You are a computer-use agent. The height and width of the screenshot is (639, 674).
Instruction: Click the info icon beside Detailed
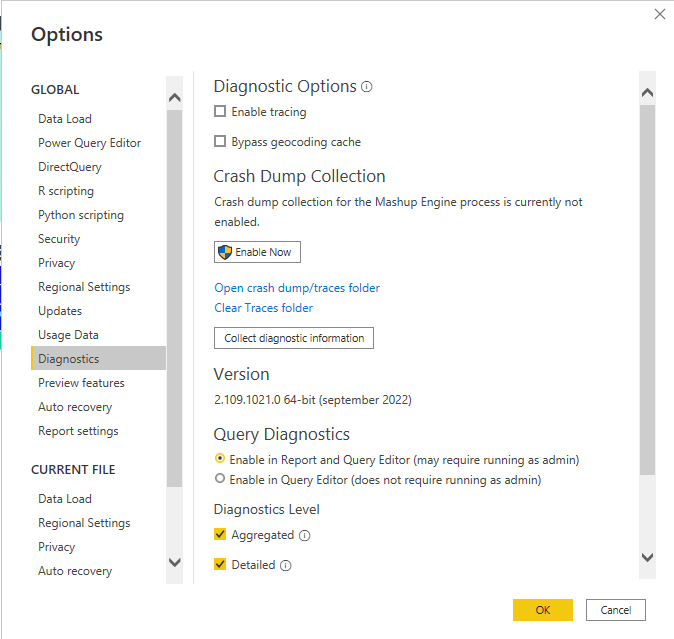tap(285, 566)
